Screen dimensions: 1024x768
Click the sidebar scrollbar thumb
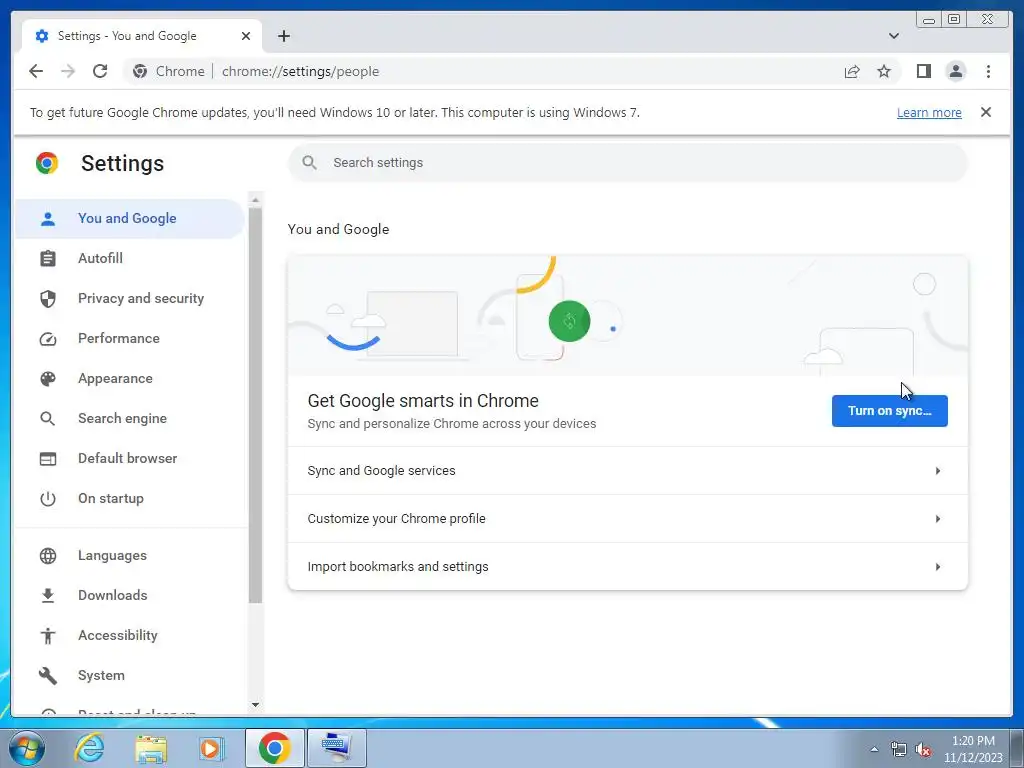click(x=255, y=405)
